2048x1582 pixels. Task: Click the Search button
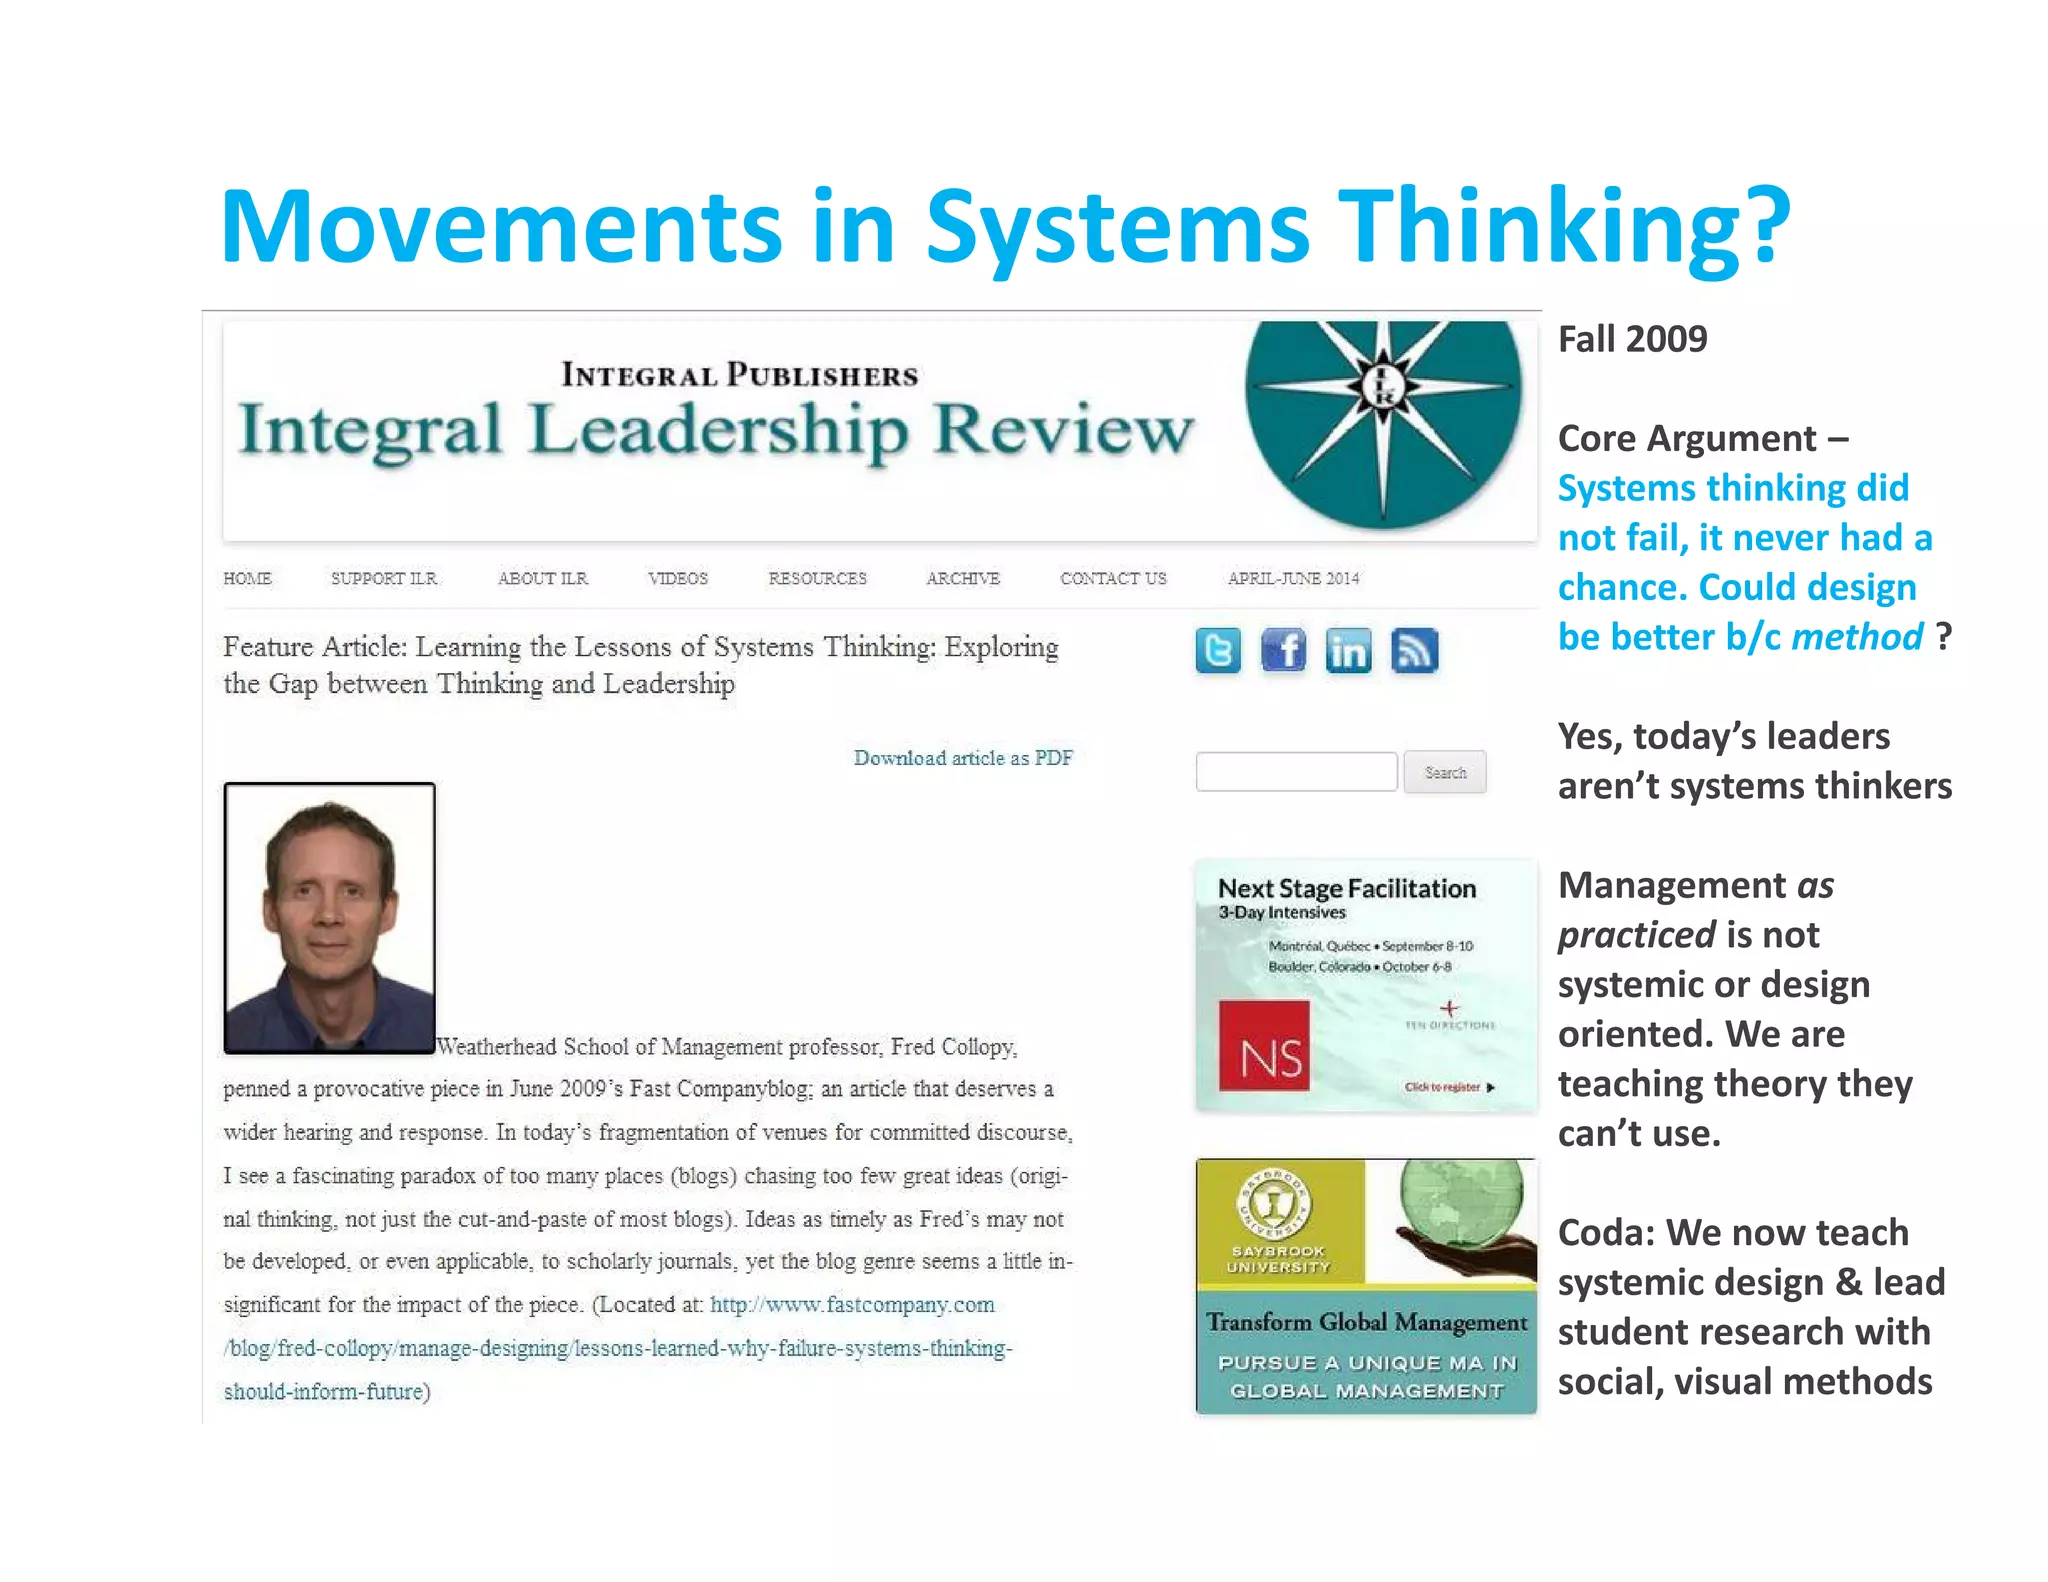(x=1445, y=772)
